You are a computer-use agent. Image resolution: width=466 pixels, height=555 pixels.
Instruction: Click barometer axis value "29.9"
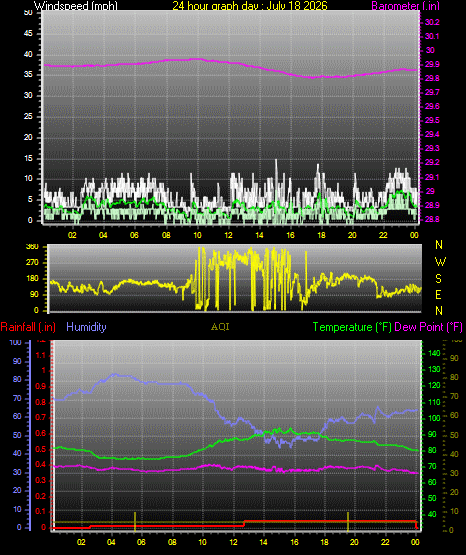432,64
